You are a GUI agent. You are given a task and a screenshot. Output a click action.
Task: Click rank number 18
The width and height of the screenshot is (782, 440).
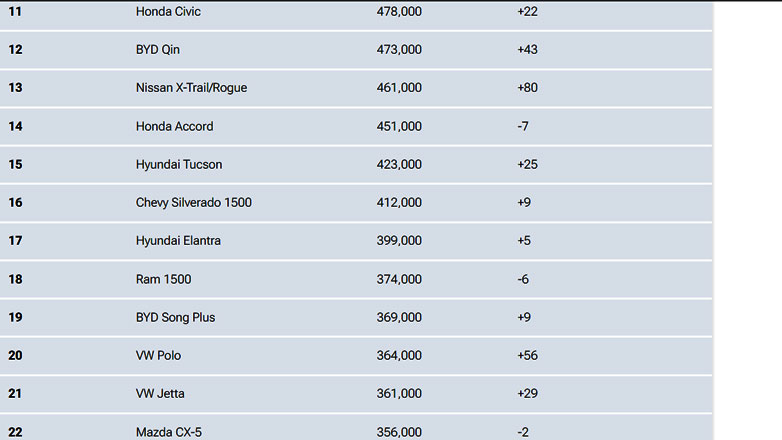15,279
